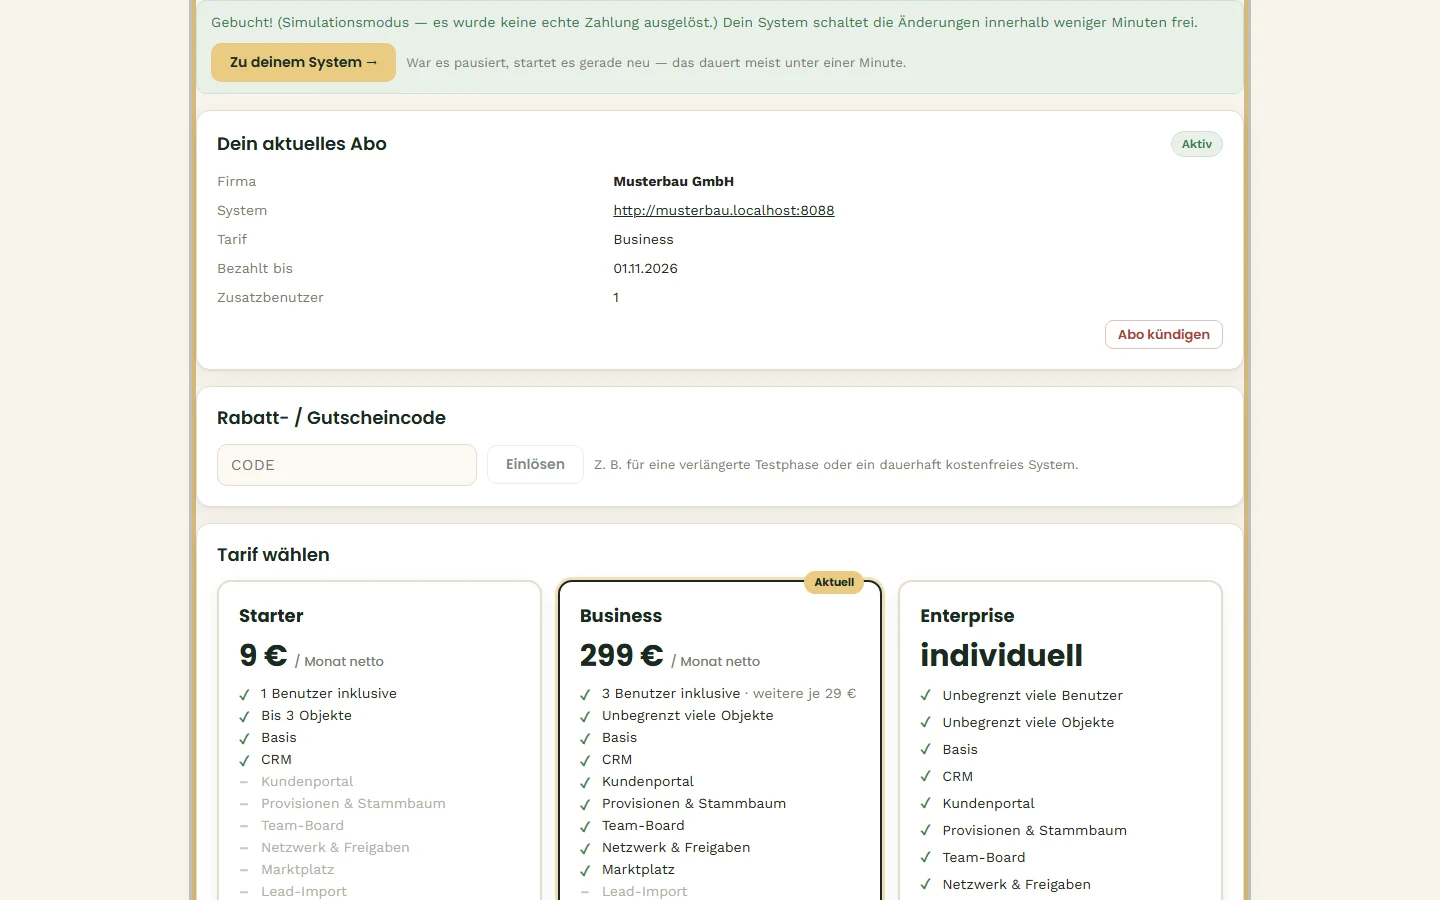
Task: Click checkmark beside Enterprise 'Netzwerk & Freigaben'
Action: [926, 884]
